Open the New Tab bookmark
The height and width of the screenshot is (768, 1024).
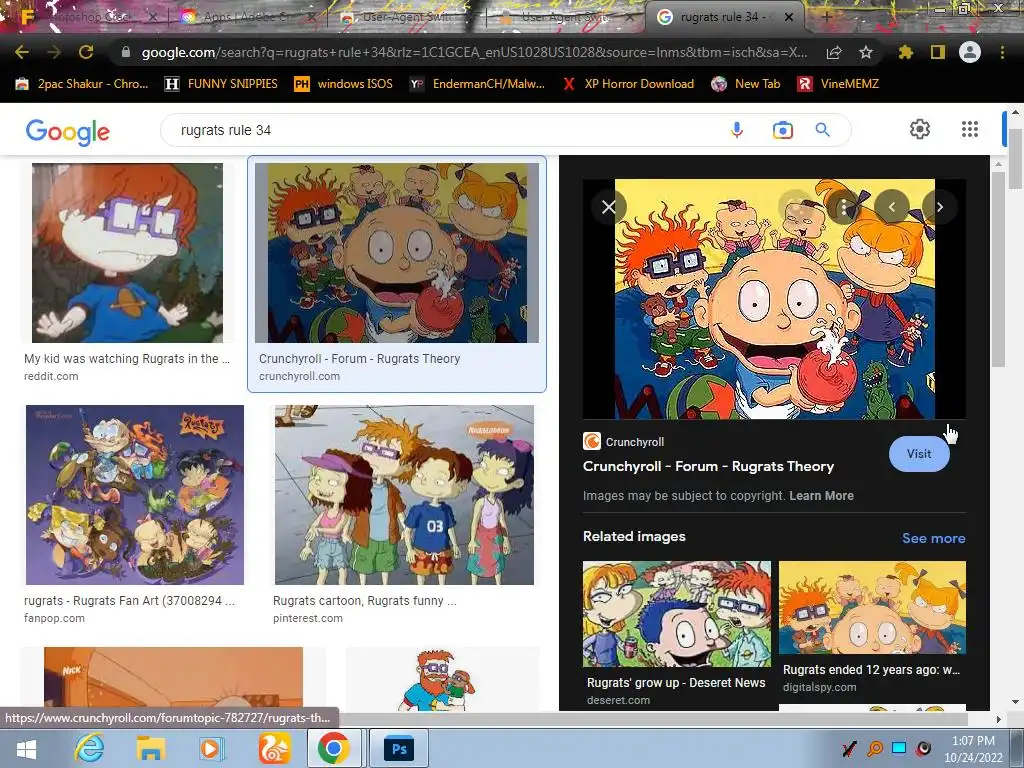(746, 84)
